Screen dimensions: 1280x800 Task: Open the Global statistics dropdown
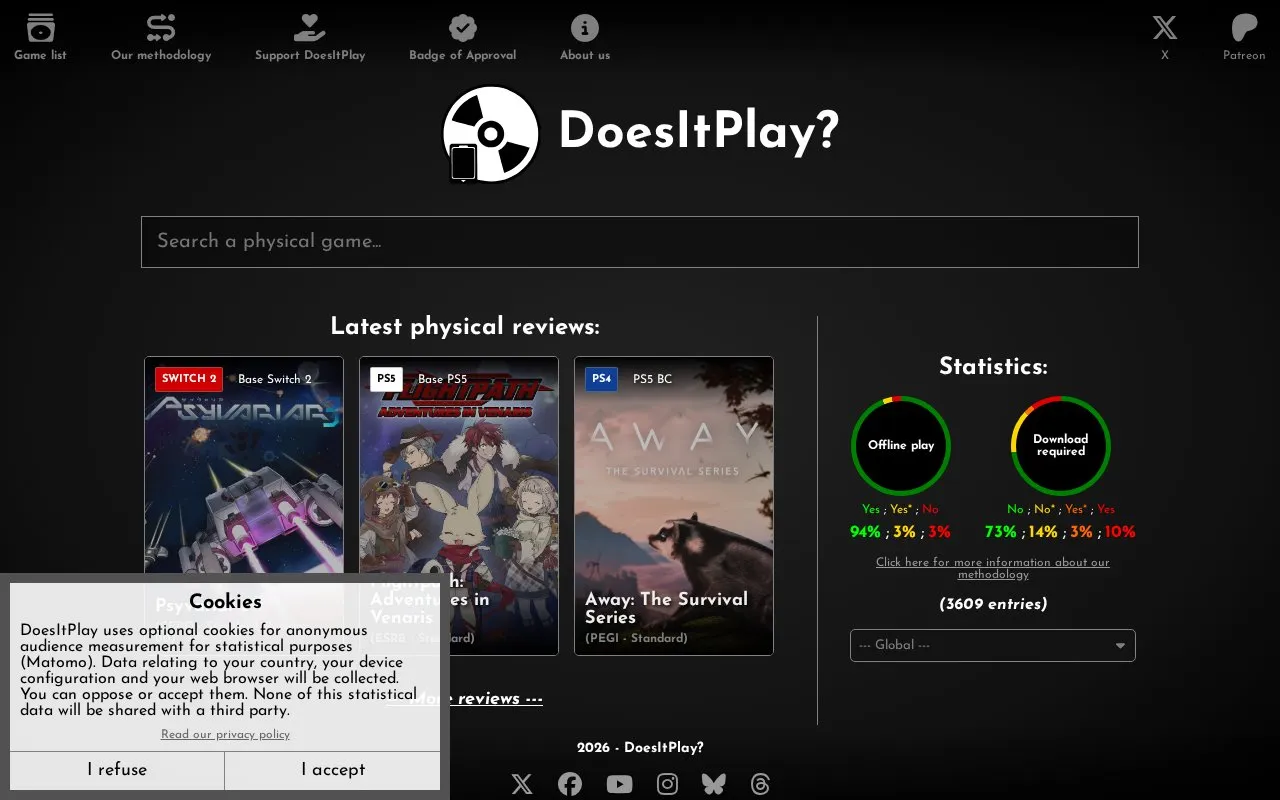(x=993, y=645)
